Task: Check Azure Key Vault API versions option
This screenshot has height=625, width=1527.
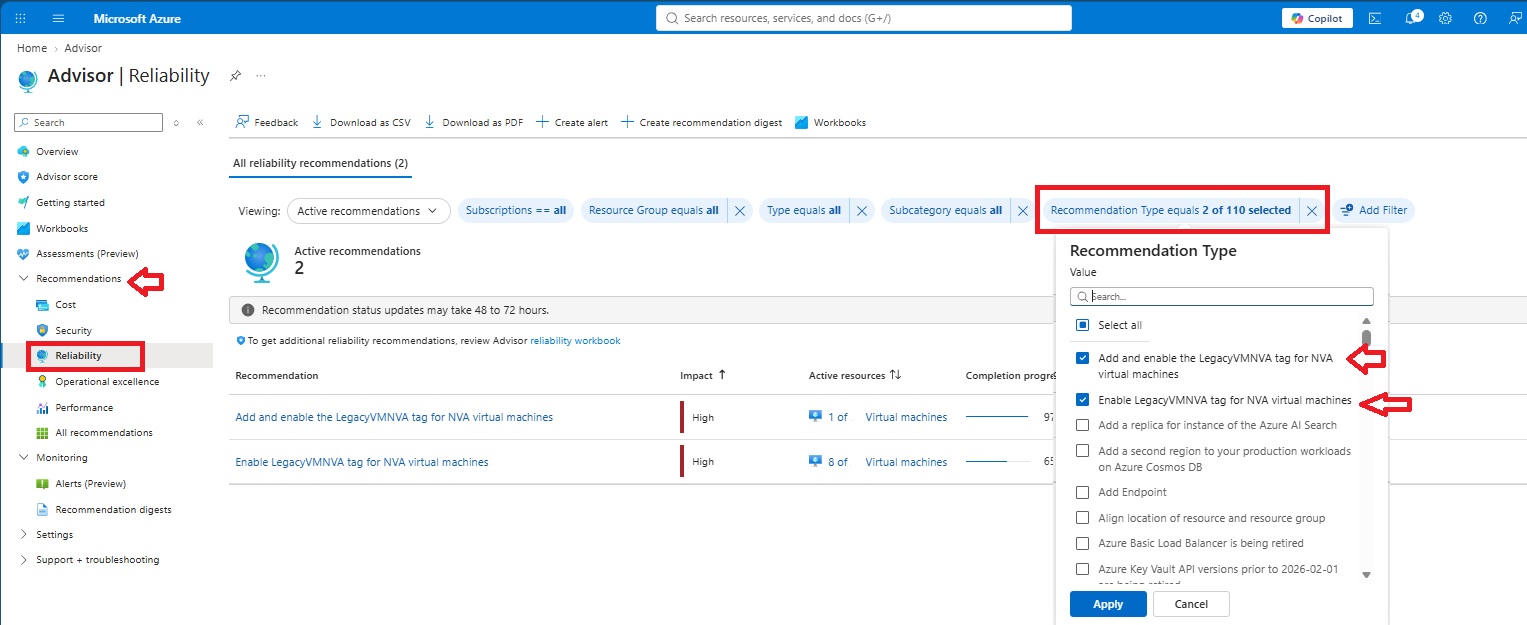Action: (x=1082, y=570)
